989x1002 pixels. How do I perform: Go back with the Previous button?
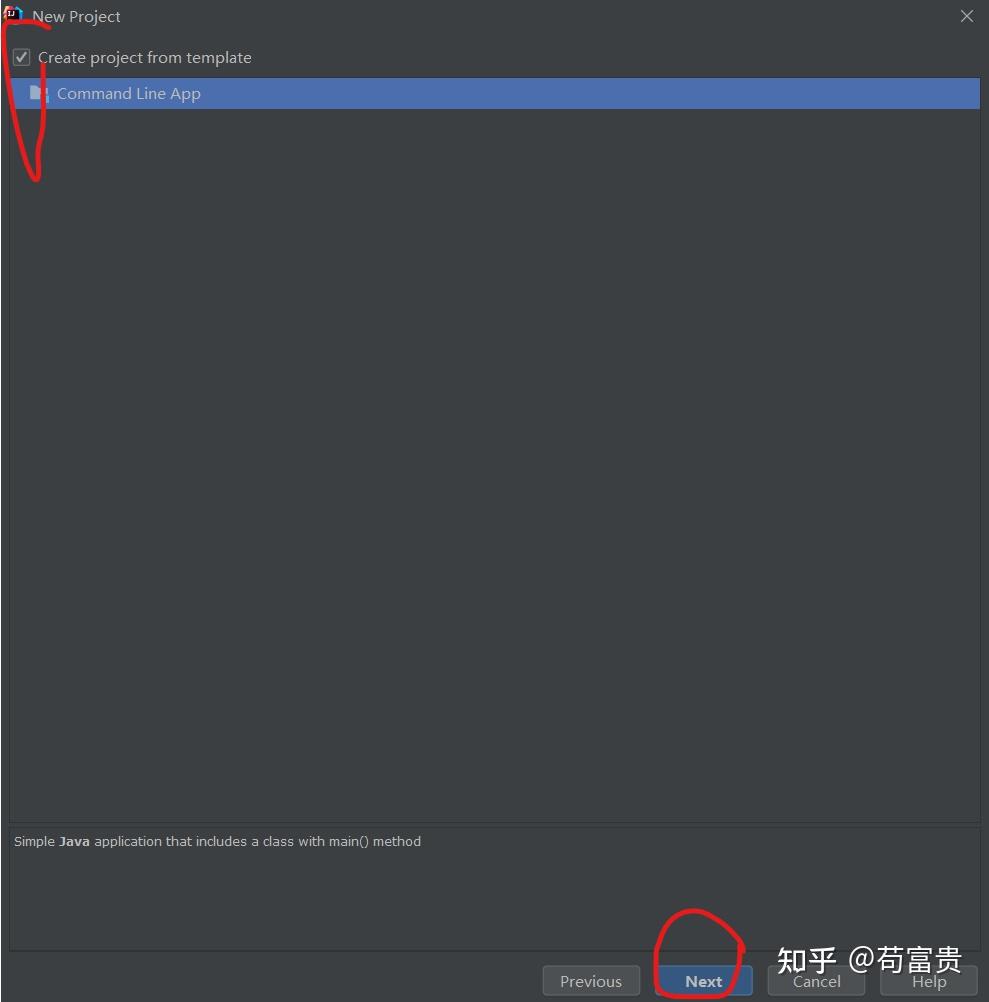coord(591,981)
